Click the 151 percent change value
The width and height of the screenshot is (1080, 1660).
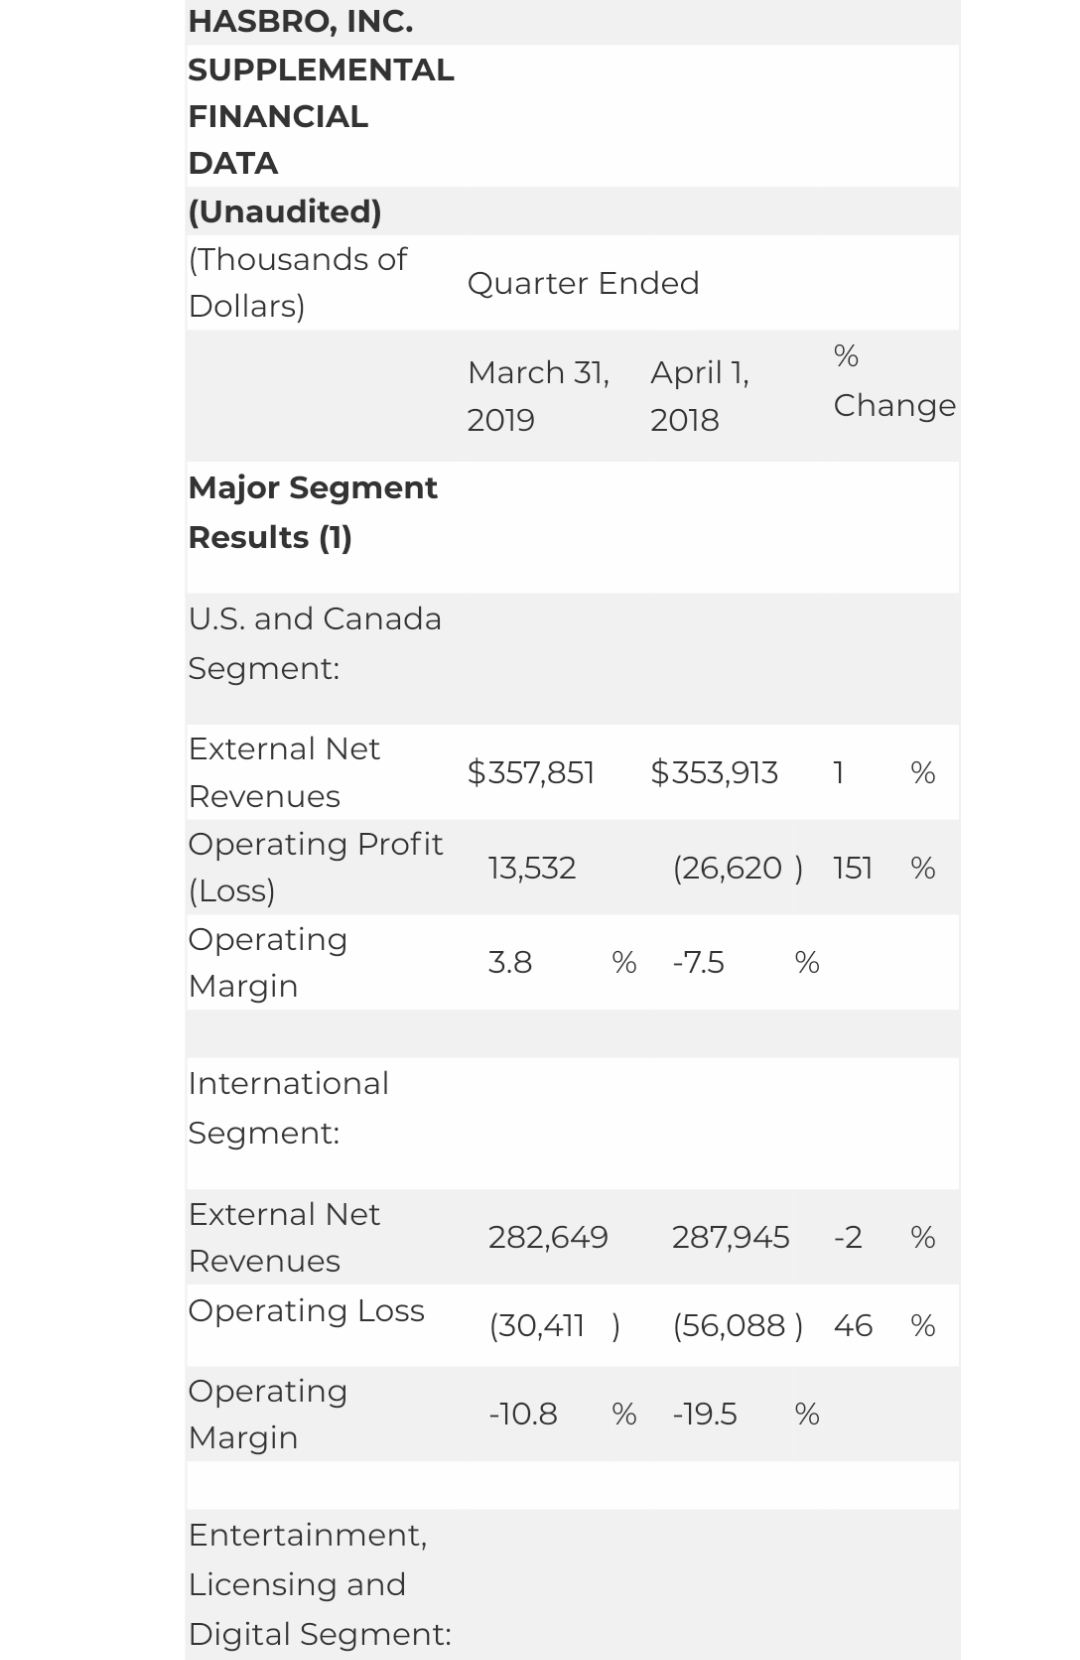point(853,867)
